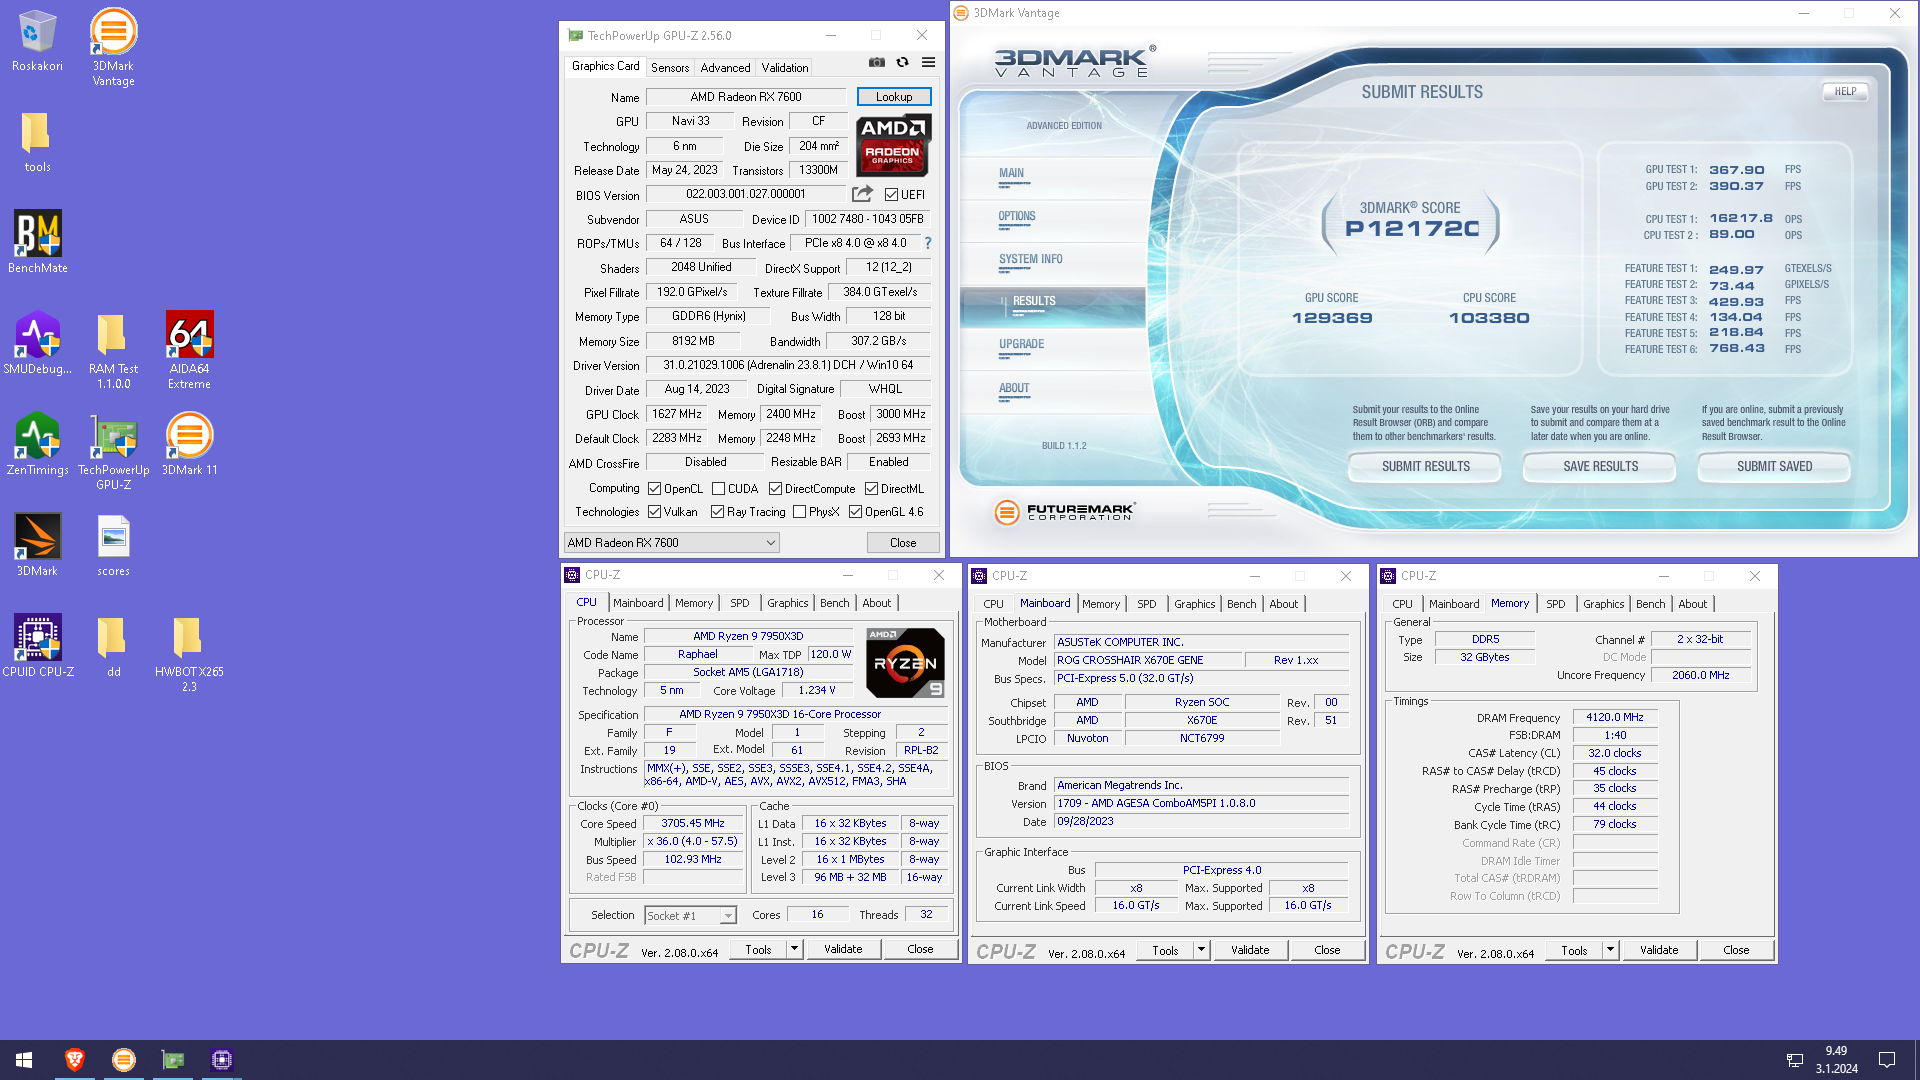Screen dimensions: 1920x1080
Task: Expand Tools dropdown arrow in Mainboard CPU-Z window
Action: tap(1202, 950)
